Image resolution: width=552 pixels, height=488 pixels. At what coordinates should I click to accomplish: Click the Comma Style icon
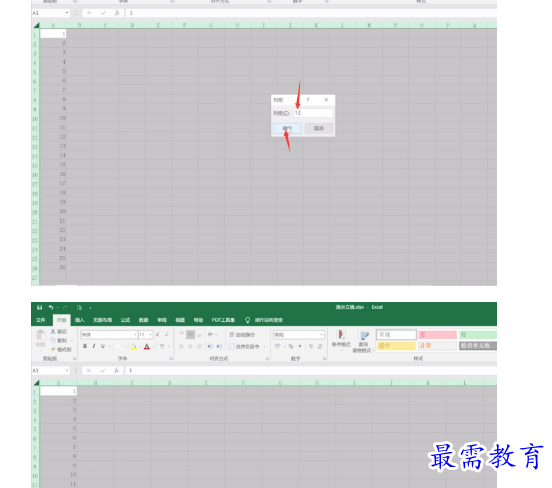[x=300, y=346]
